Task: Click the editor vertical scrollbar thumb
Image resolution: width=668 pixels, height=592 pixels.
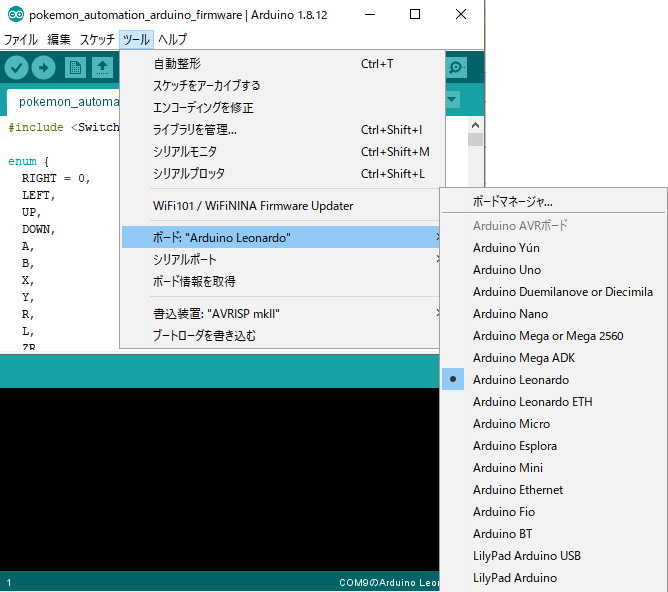Action: pyautogui.click(x=475, y=140)
